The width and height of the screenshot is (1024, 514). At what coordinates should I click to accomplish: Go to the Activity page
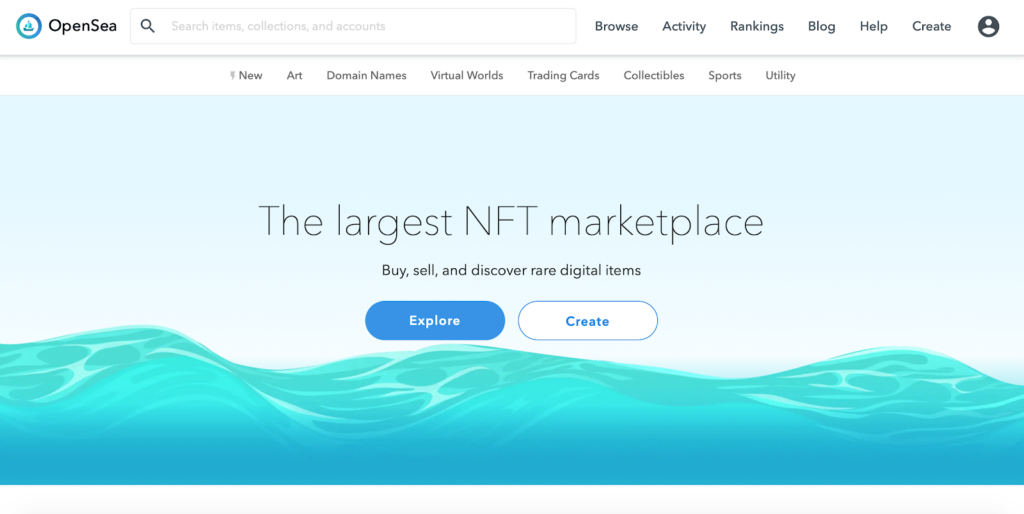pos(684,26)
